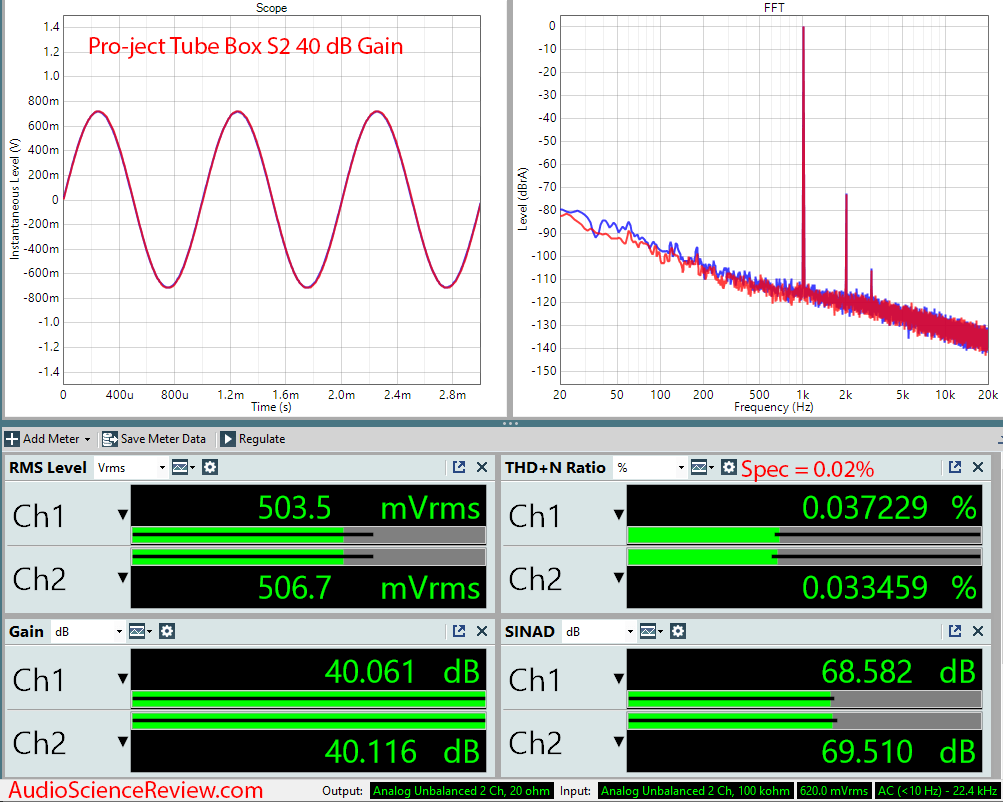Click the 'Instantaneous Level (V)' axis label

pos(14,200)
